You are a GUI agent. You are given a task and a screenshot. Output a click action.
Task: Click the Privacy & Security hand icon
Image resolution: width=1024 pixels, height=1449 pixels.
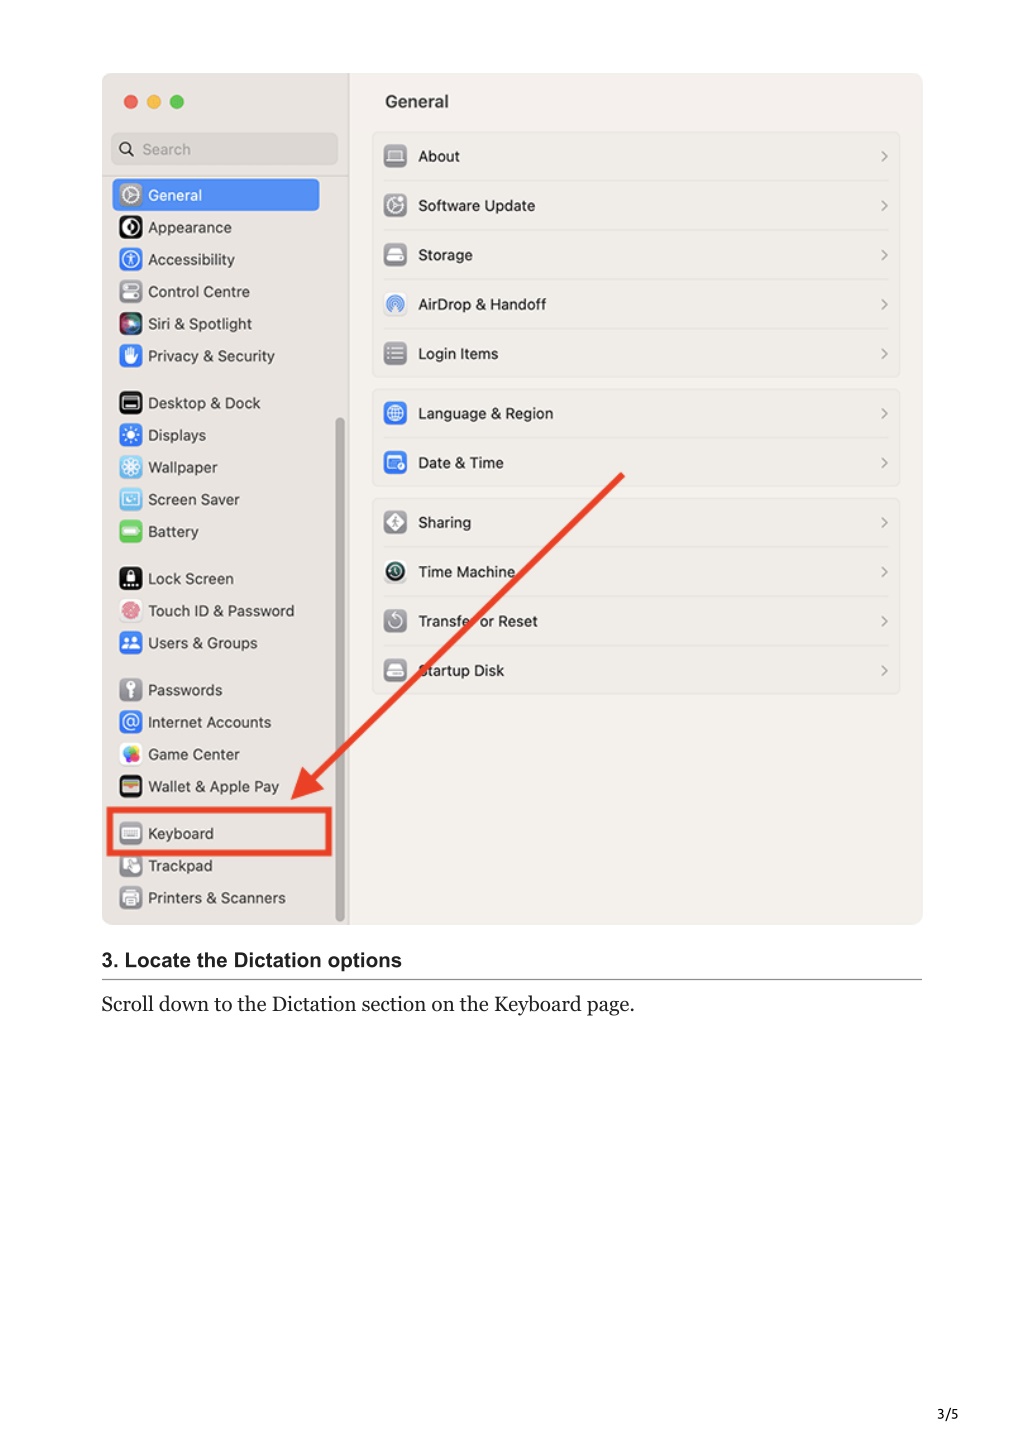click(x=131, y=355)
